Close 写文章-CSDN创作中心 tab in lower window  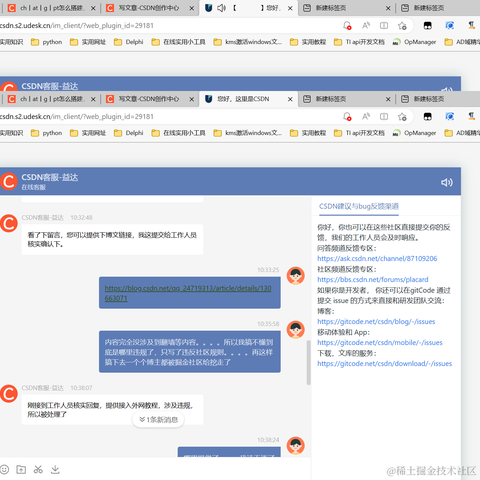click(x=192, y=99)
